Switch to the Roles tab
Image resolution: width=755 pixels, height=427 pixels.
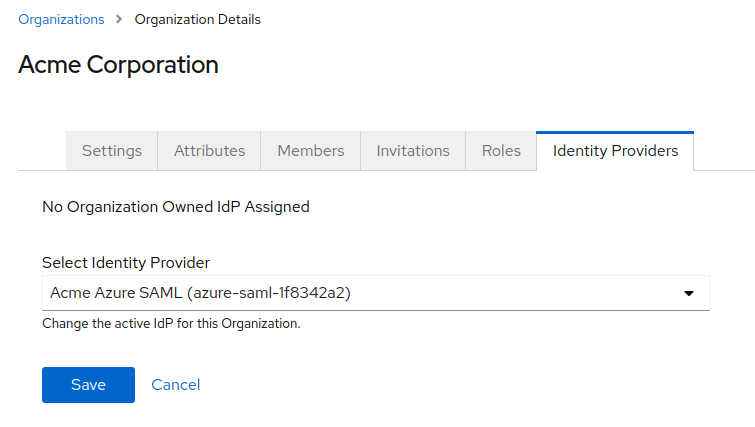tap(501, 151)
